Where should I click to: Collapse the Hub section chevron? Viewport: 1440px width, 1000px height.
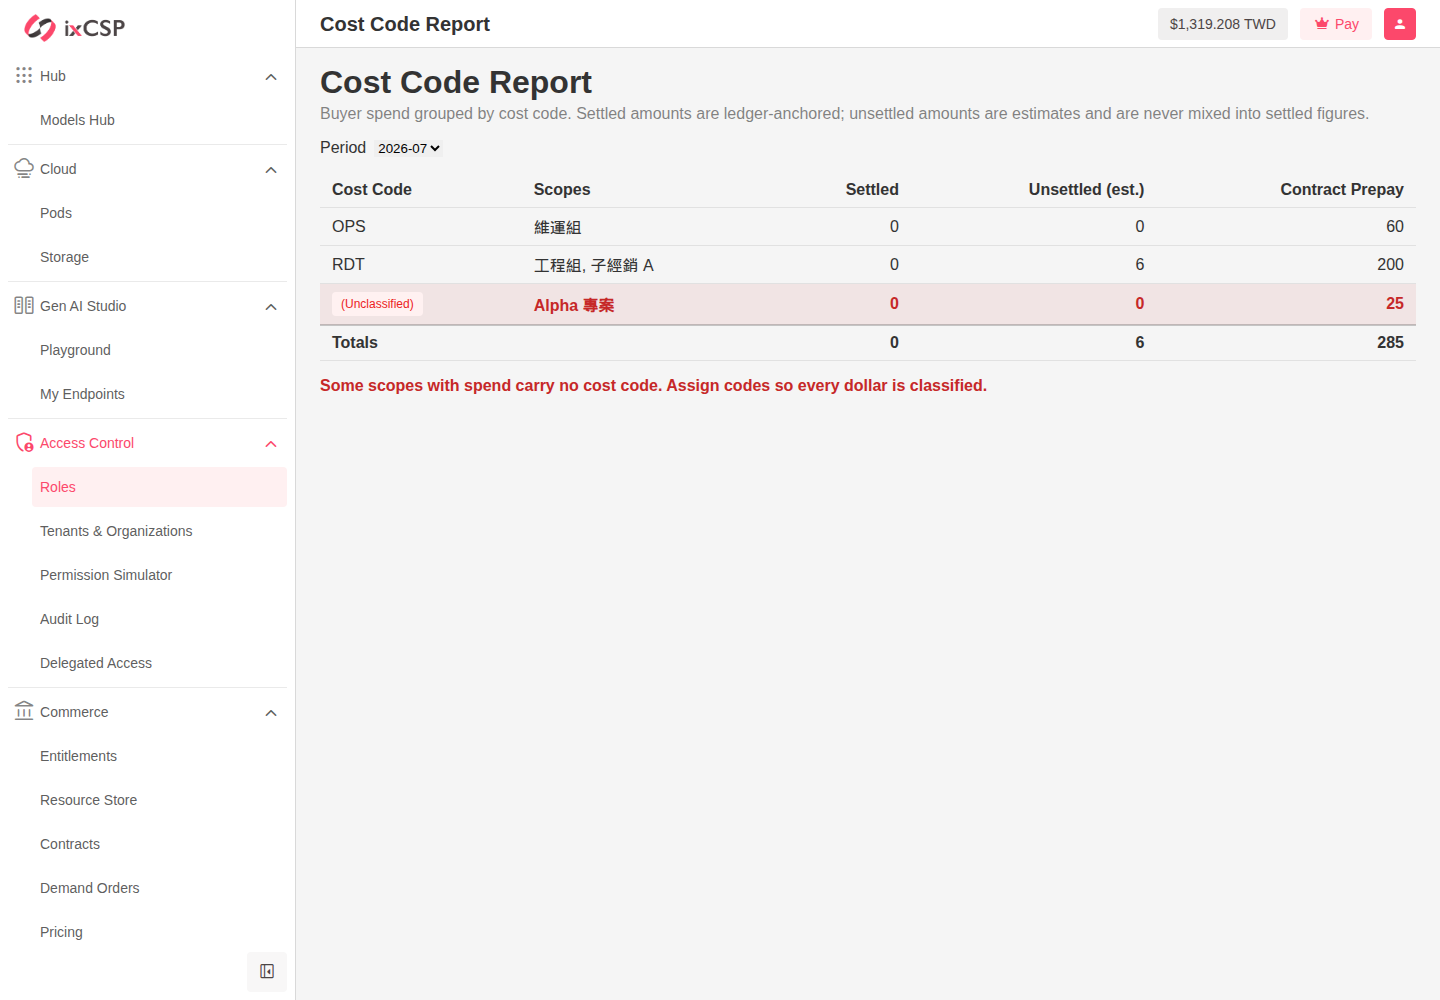(x=271, y=77)
